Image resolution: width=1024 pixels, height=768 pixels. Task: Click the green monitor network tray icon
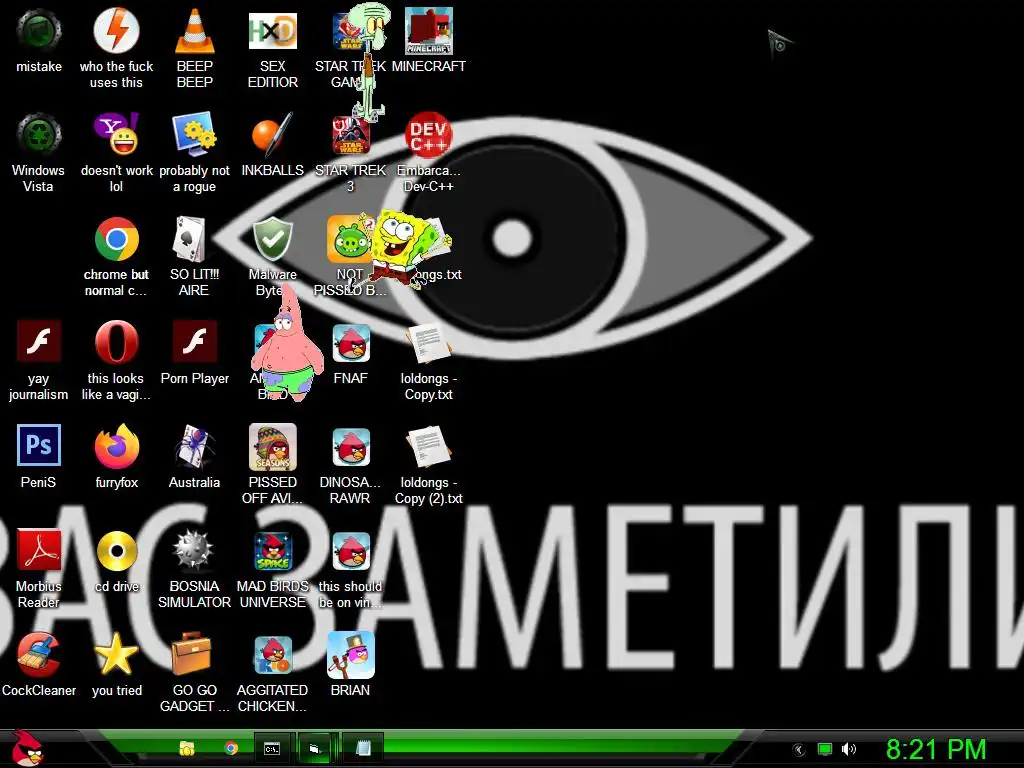point(825,749)
